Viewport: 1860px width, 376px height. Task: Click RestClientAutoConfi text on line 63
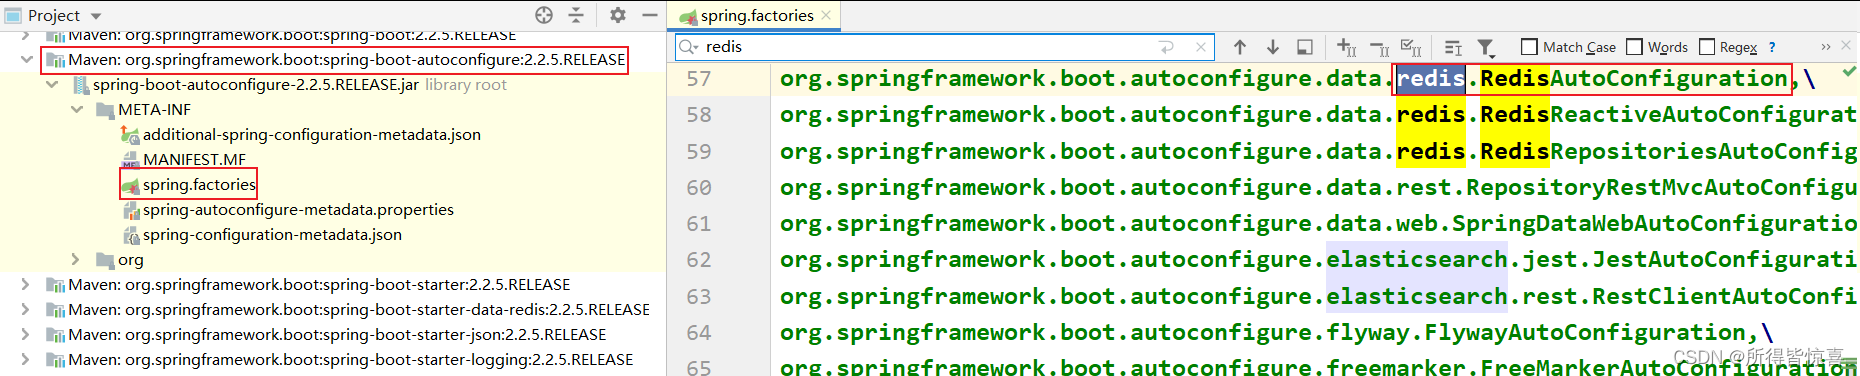pyautogui.click(x=1724, y=296)
